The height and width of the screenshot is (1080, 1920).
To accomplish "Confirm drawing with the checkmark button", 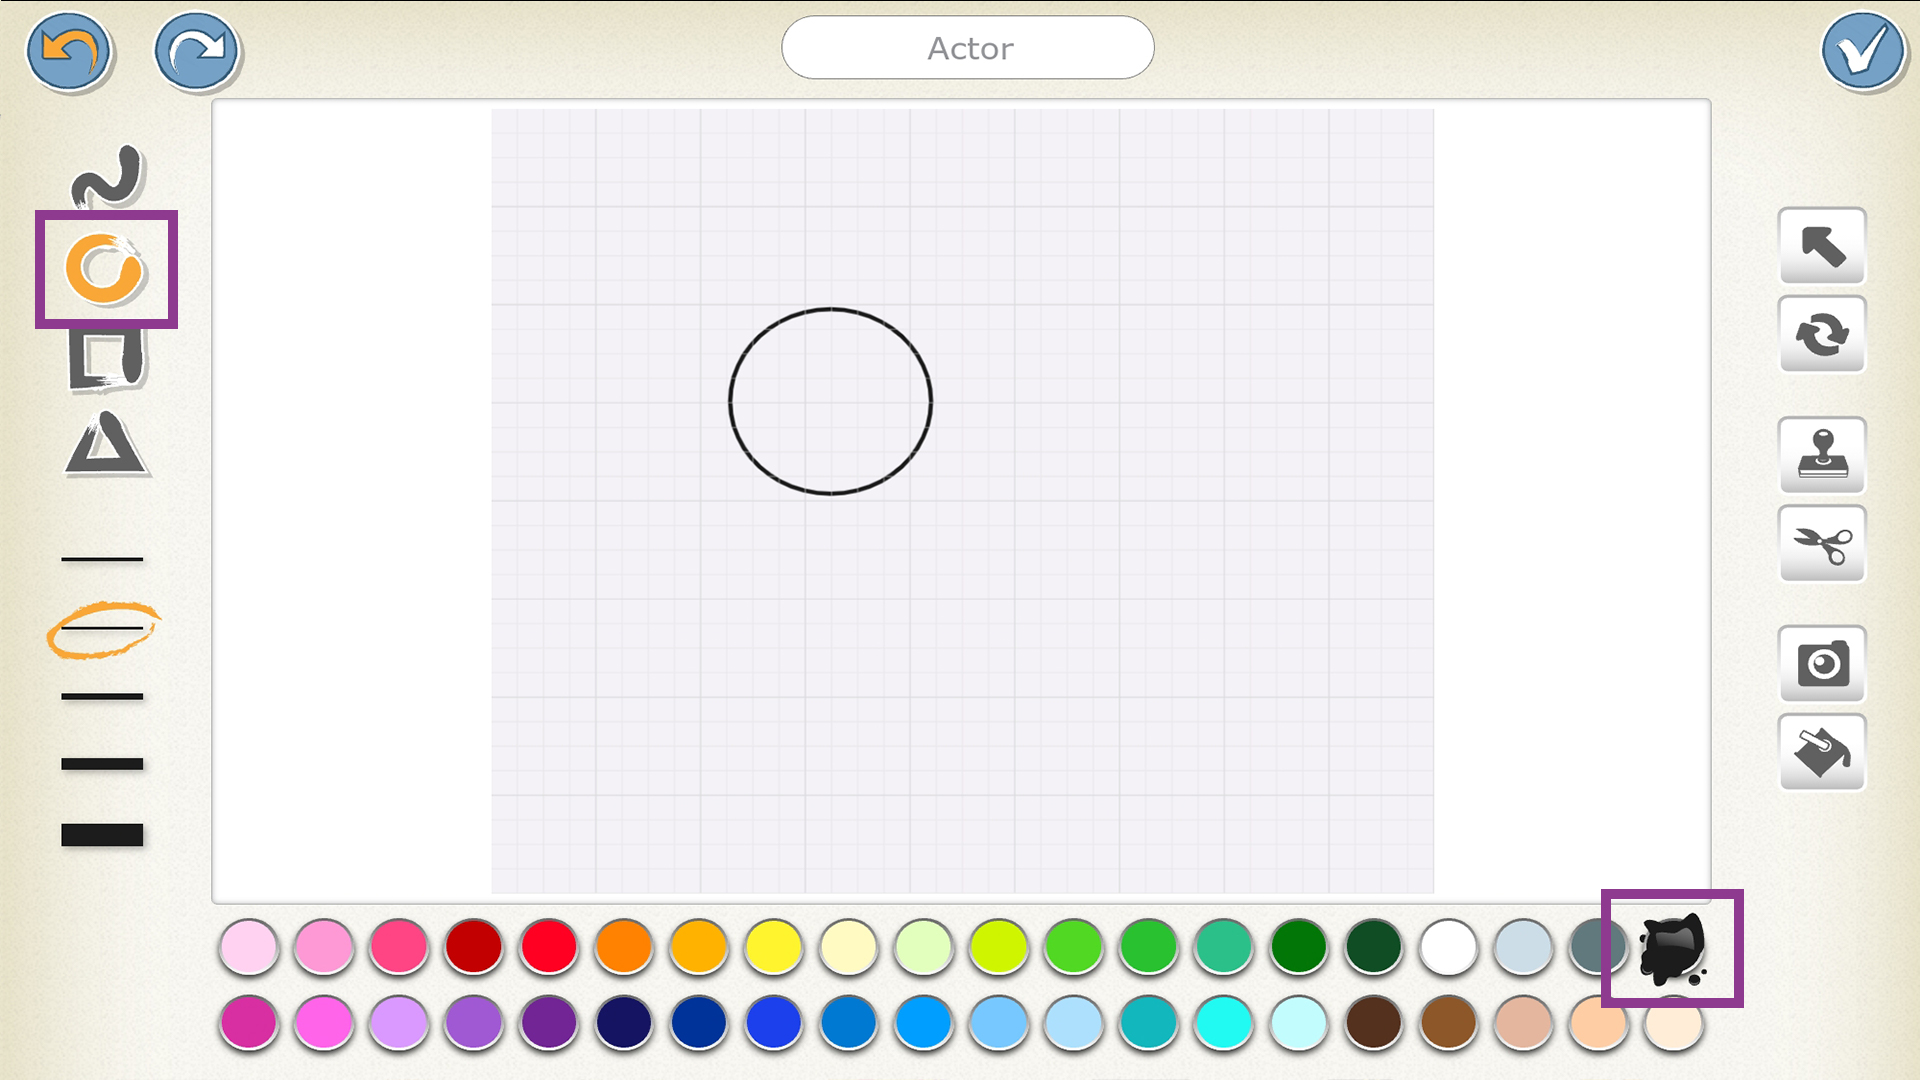I will pos(1864,52).
